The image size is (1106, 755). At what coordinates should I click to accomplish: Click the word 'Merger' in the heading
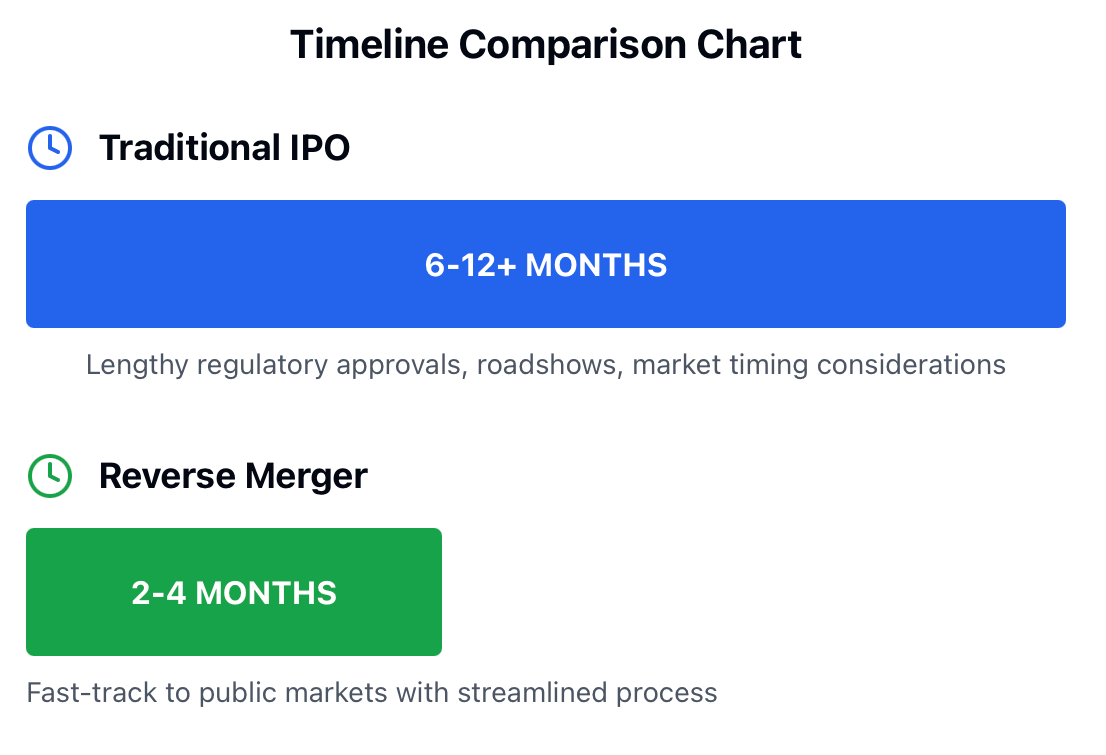click(307, 477)
